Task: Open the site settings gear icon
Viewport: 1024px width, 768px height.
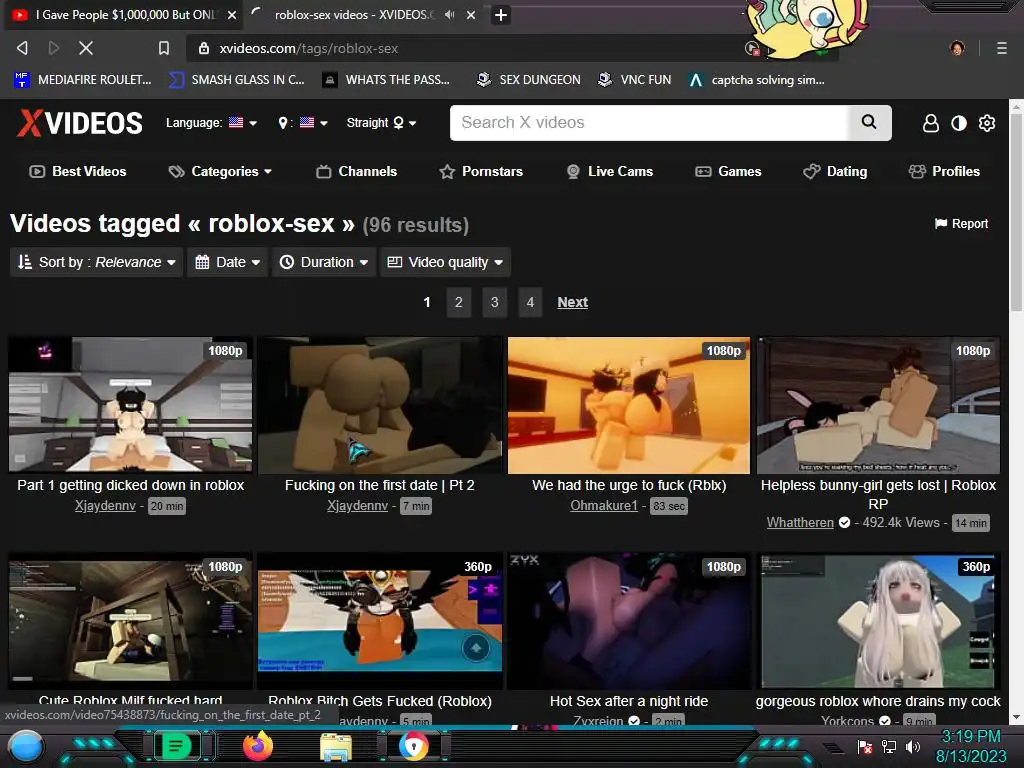Action: pyautogui.click(x=987, y=123)
